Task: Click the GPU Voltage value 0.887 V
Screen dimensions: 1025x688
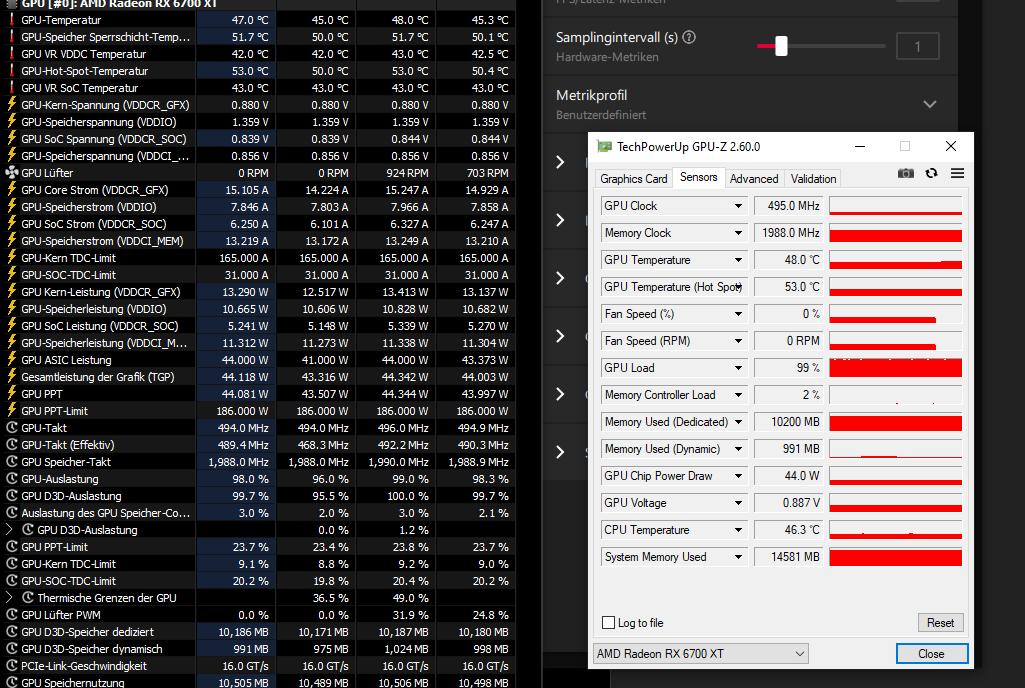Action: coord(788,503)
